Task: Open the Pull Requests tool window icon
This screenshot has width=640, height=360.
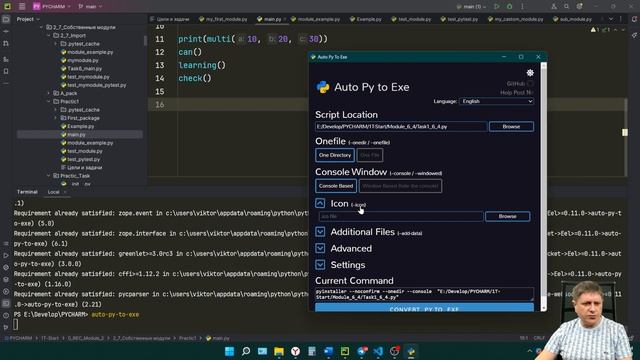Action: (6, 44)
